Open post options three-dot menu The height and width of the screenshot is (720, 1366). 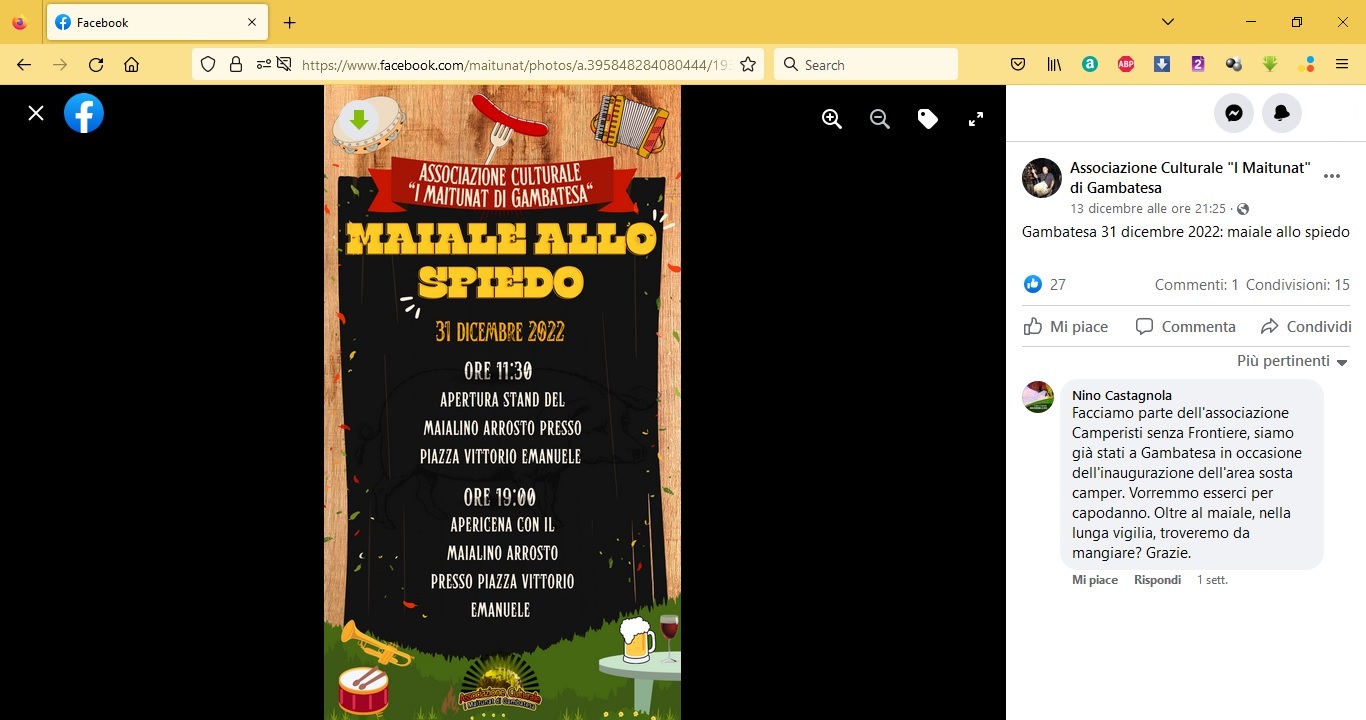click(1332, 176)
